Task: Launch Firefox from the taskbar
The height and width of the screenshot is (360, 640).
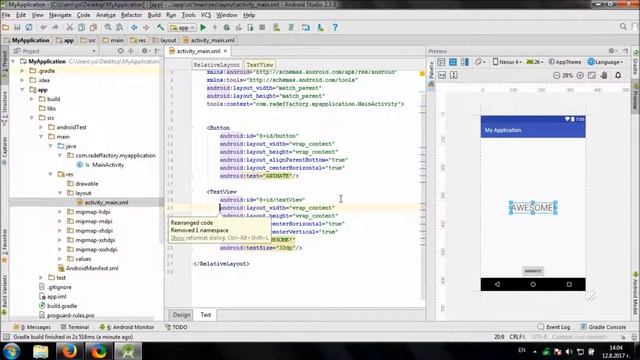Action: point(69,351)
